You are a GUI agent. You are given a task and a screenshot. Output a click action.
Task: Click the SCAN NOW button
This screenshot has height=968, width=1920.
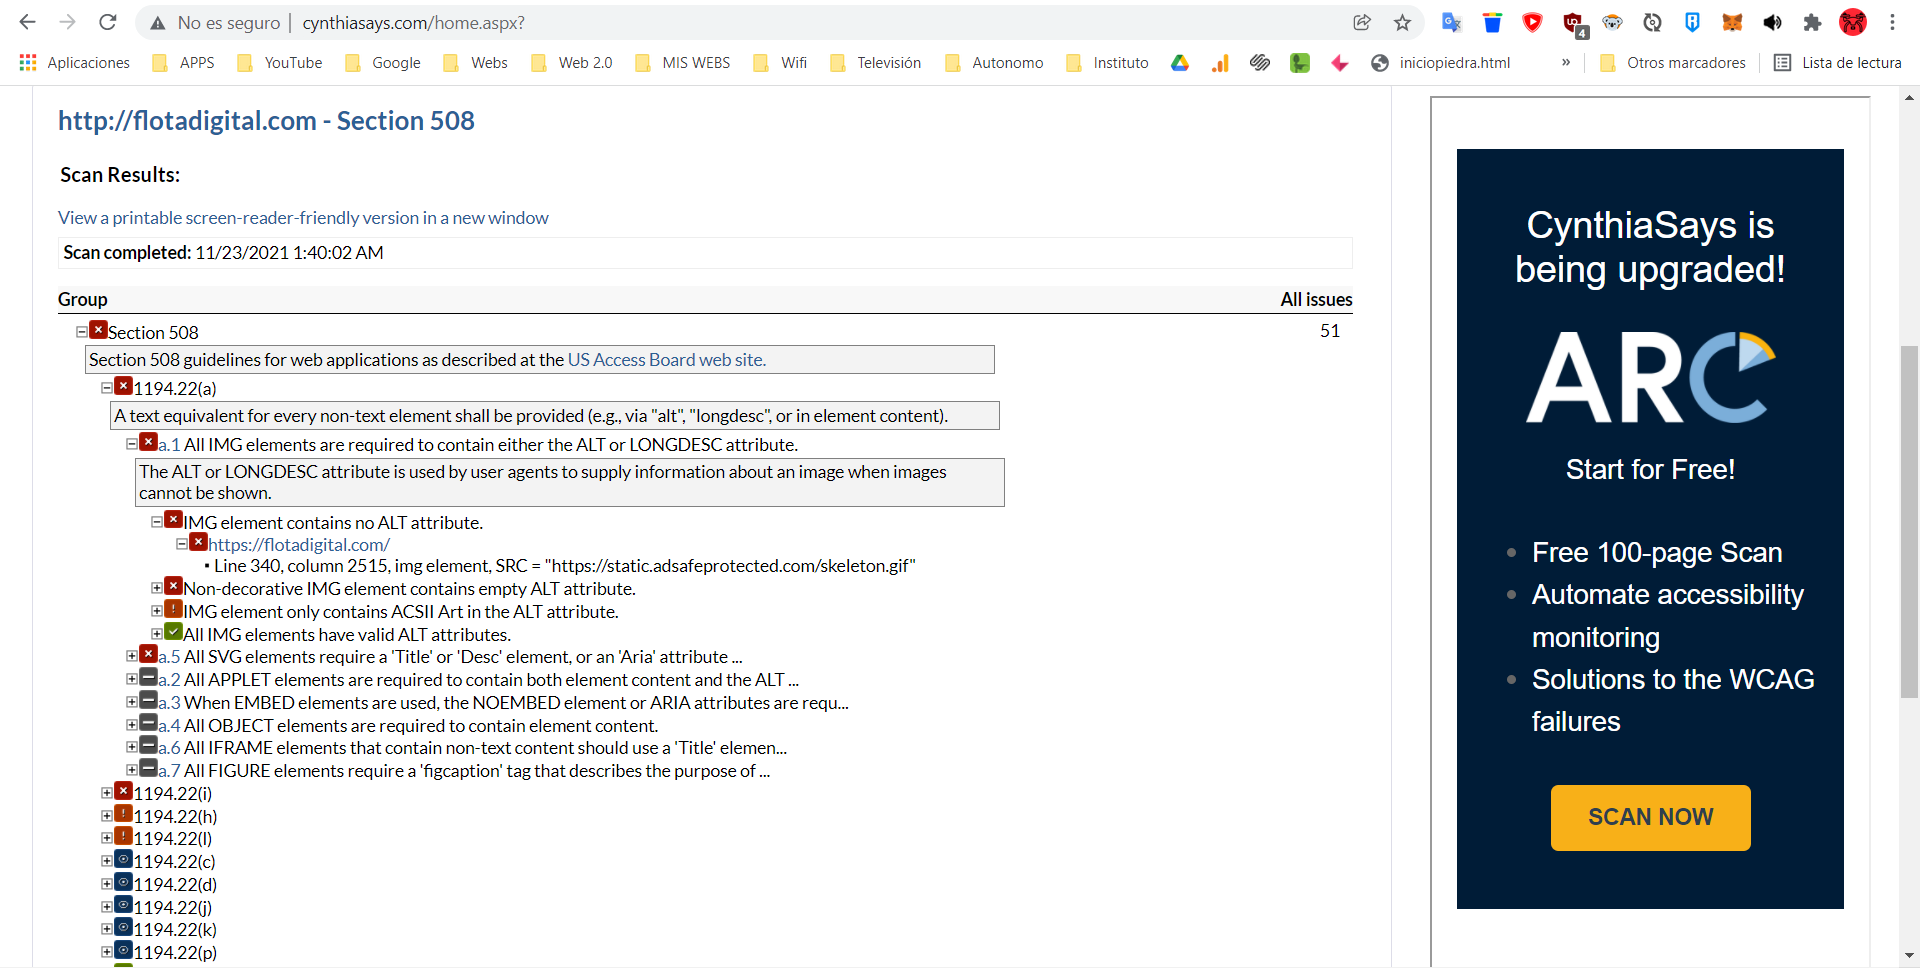[x=1650, y=817]
